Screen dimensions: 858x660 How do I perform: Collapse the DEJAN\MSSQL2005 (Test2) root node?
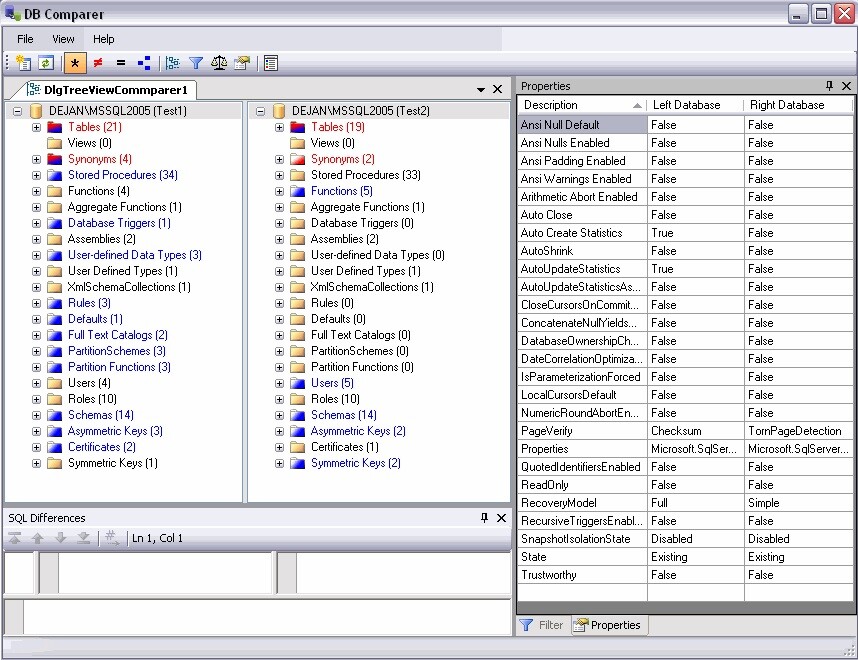(x=259, y=111)
